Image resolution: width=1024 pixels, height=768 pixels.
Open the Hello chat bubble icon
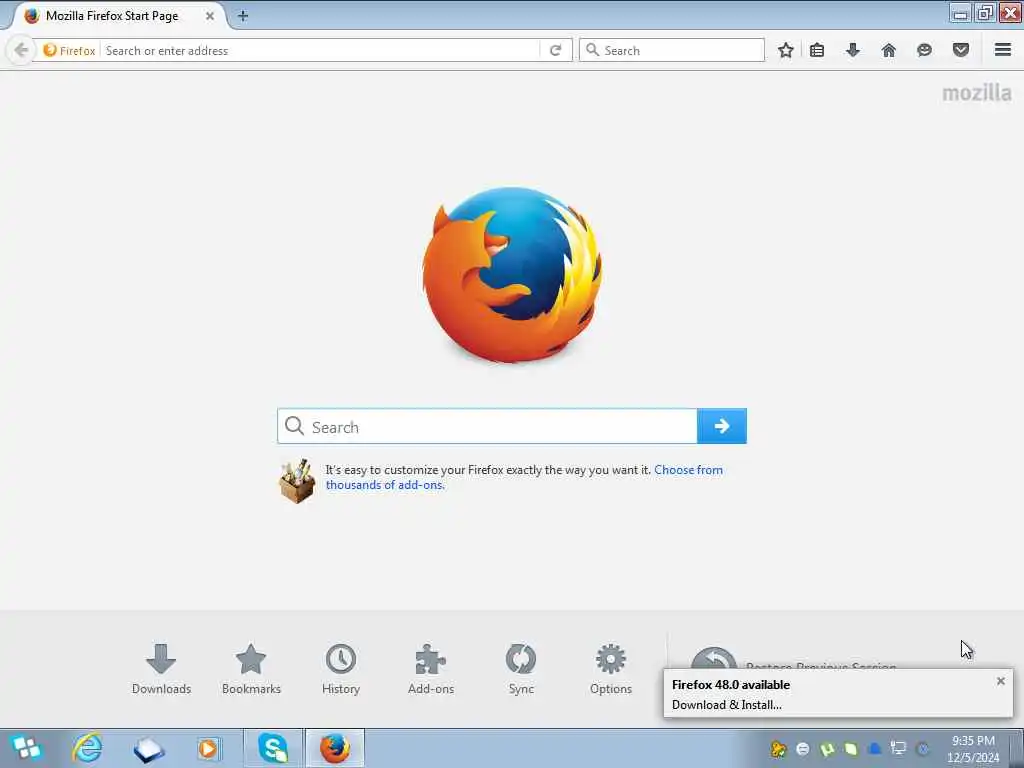(924, 50)
